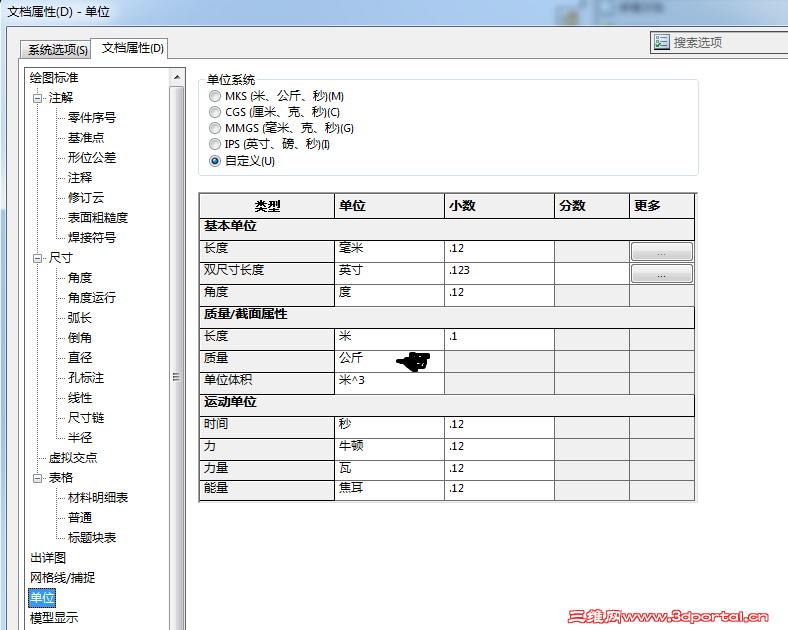The height and width of the screenshot is (630, 788).
Task: Switch to 系统选项 tab
Action: point(57,50)
